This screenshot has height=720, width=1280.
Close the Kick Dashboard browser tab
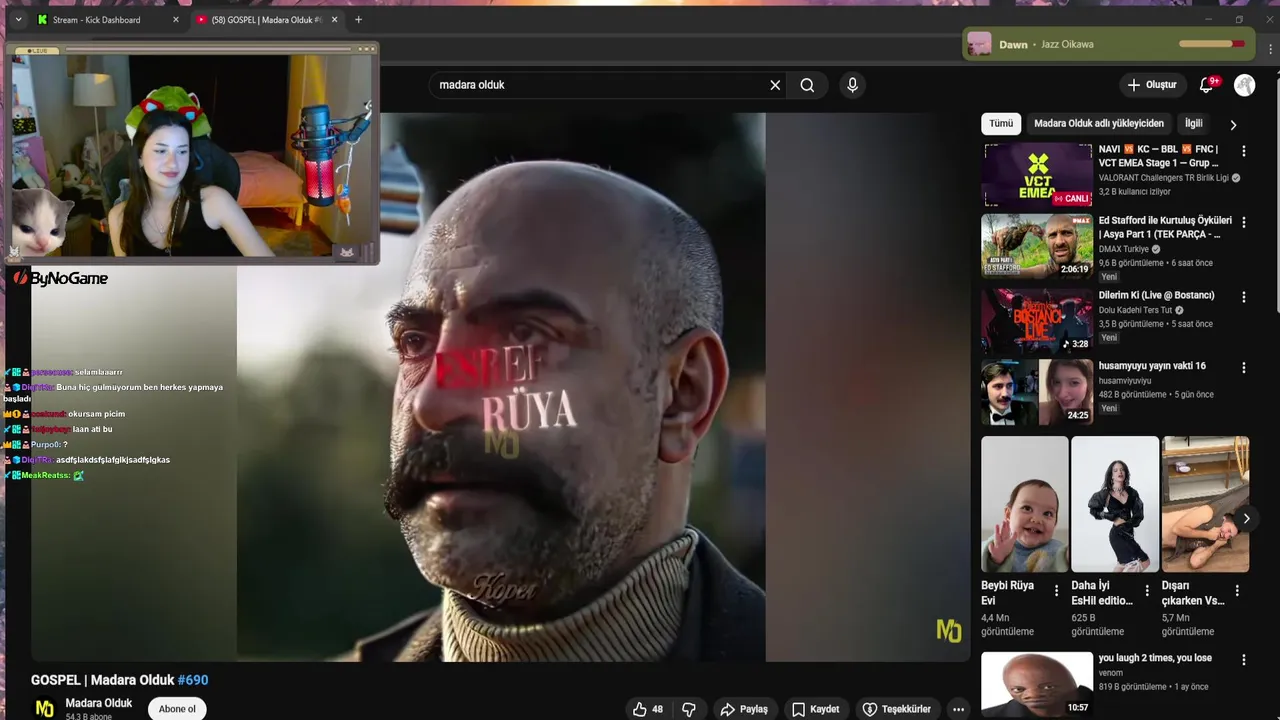[176, 20]
